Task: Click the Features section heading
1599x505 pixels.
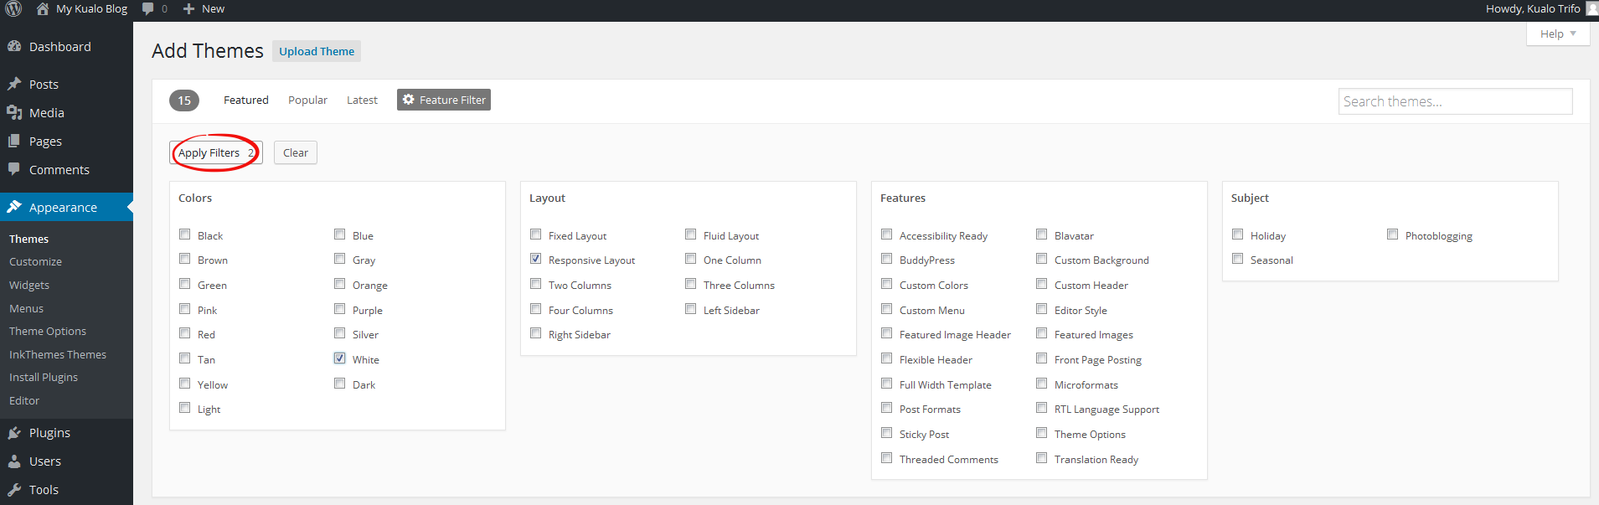Action: click(903, 198)
